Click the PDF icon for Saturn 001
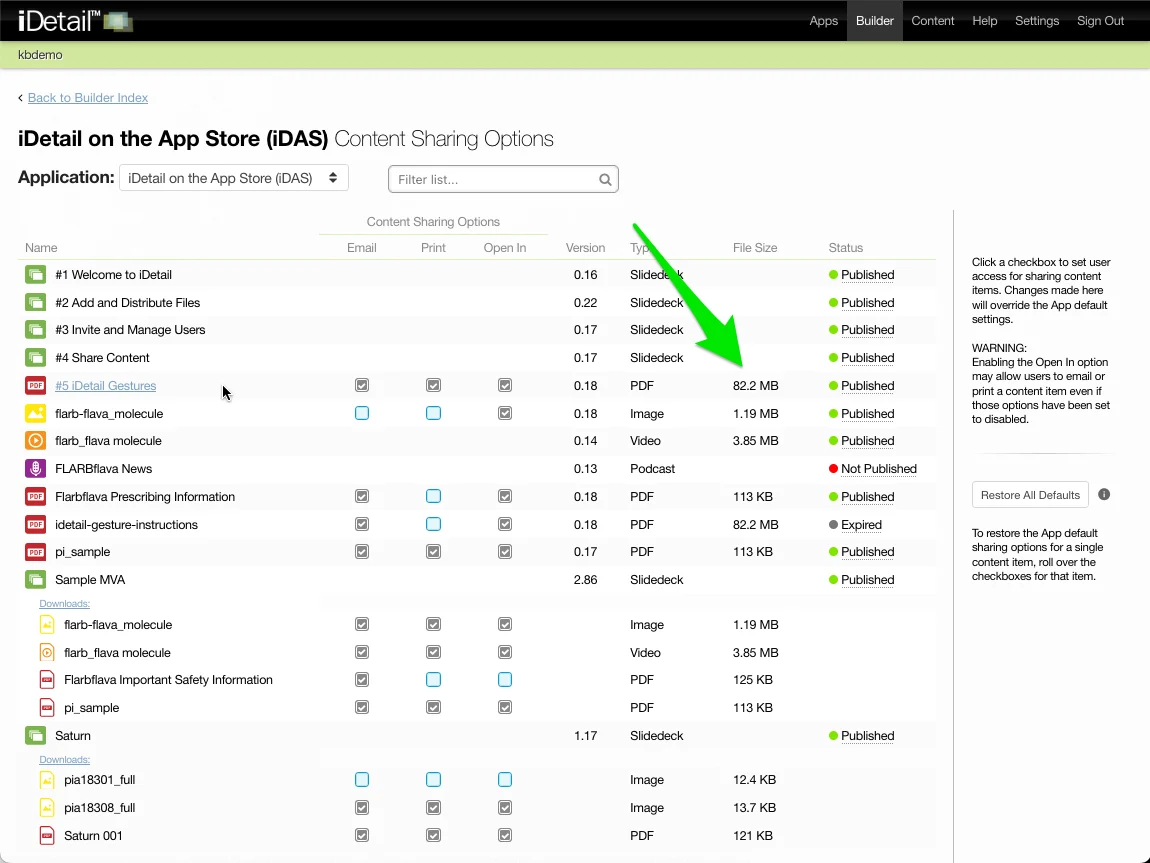 click(47, 836)
